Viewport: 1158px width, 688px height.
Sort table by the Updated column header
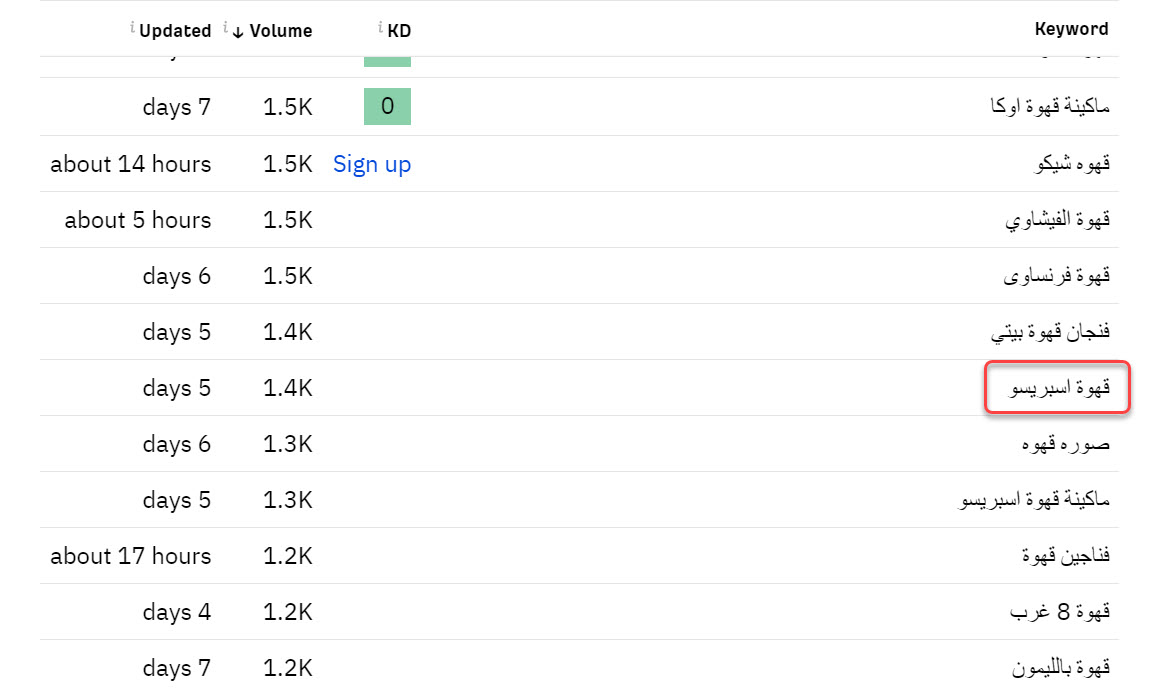pyautogui.click(x=175, y=31)
